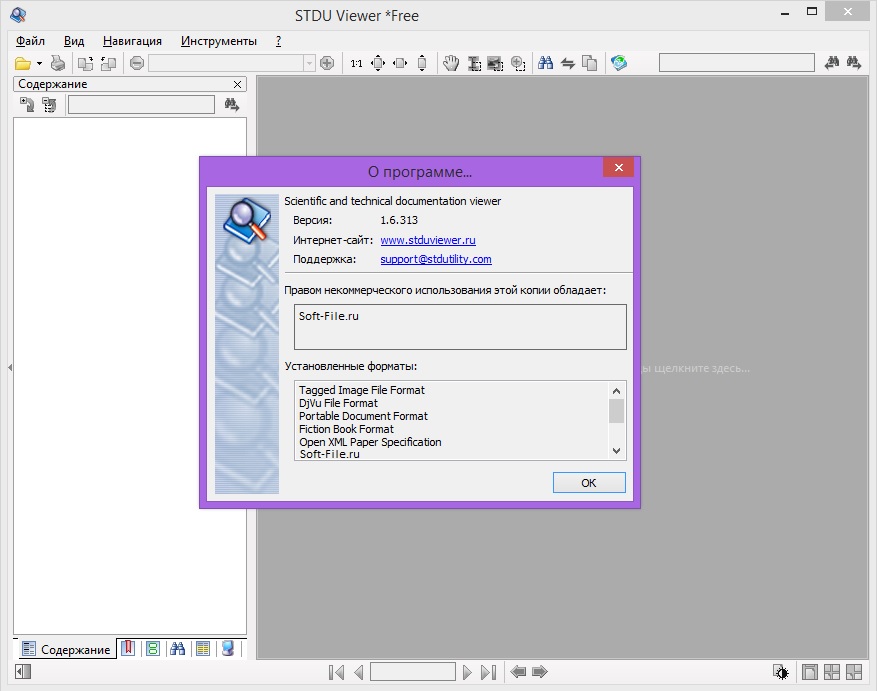Screen dimensions: 878x691
Task: Click the formats list scrollbar thumb
Action: coord(617,411)
